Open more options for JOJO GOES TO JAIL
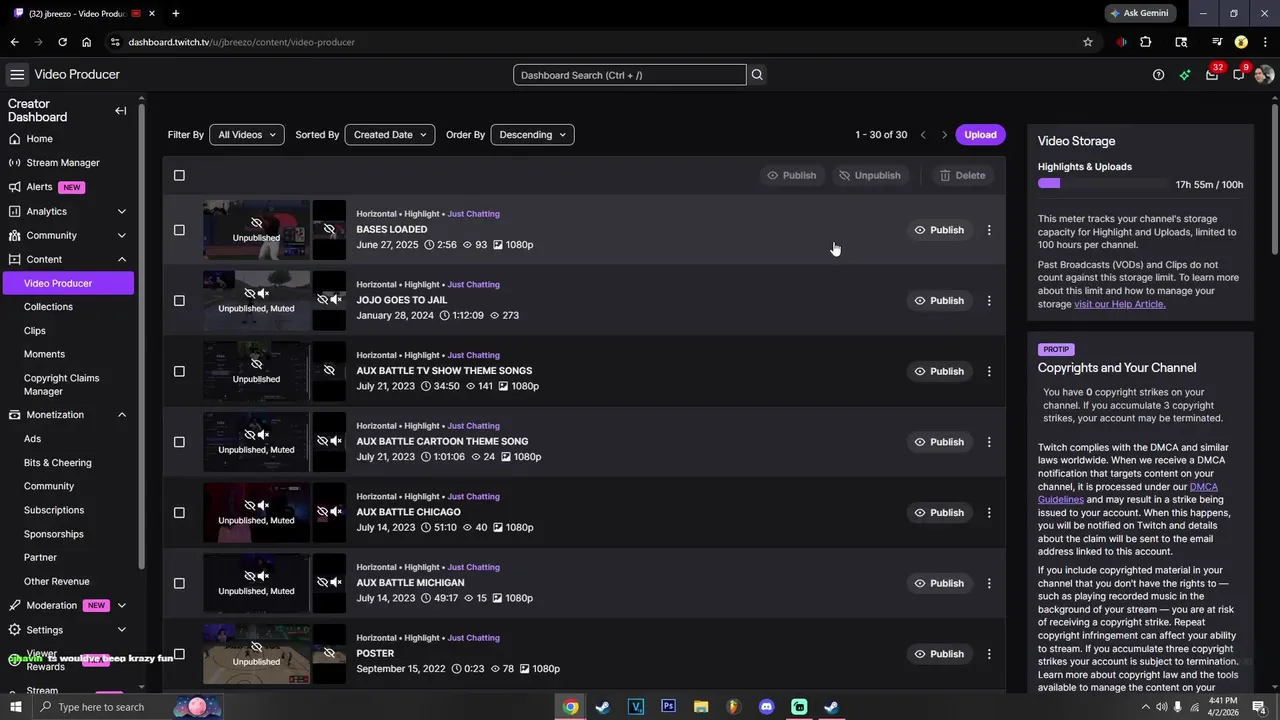1280x720 pixels. pyautogui.click(x=989, y=301)
